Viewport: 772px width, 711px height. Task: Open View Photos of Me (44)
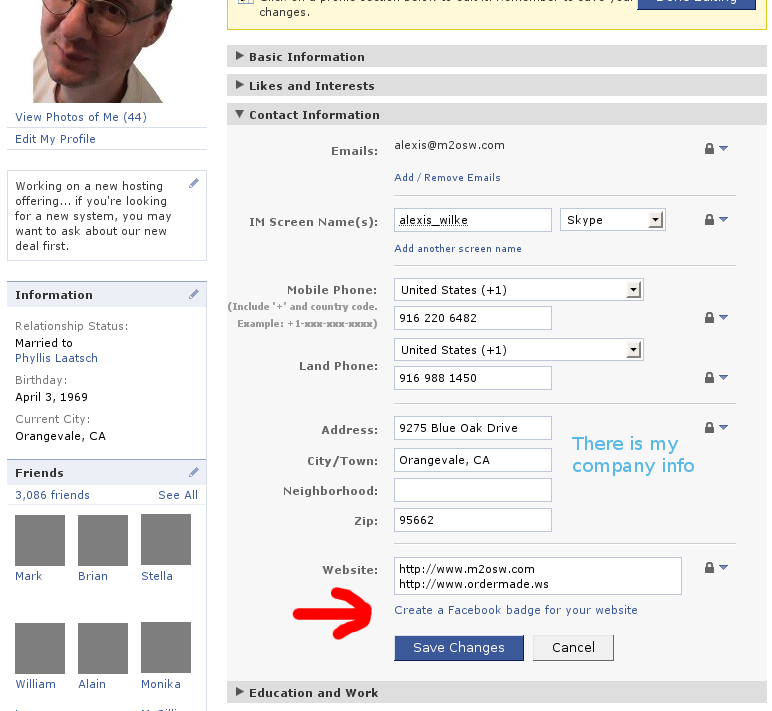pyautogui.click(x=81, y=117)
